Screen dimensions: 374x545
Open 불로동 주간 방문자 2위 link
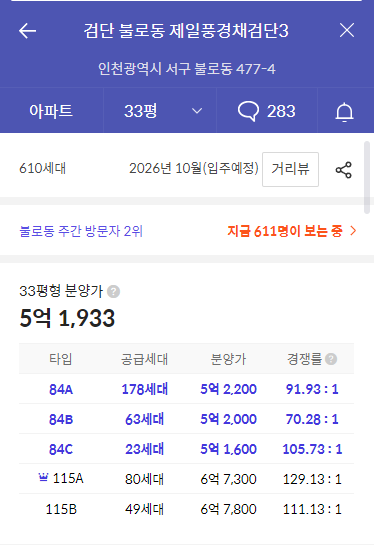tap(81, 231)
